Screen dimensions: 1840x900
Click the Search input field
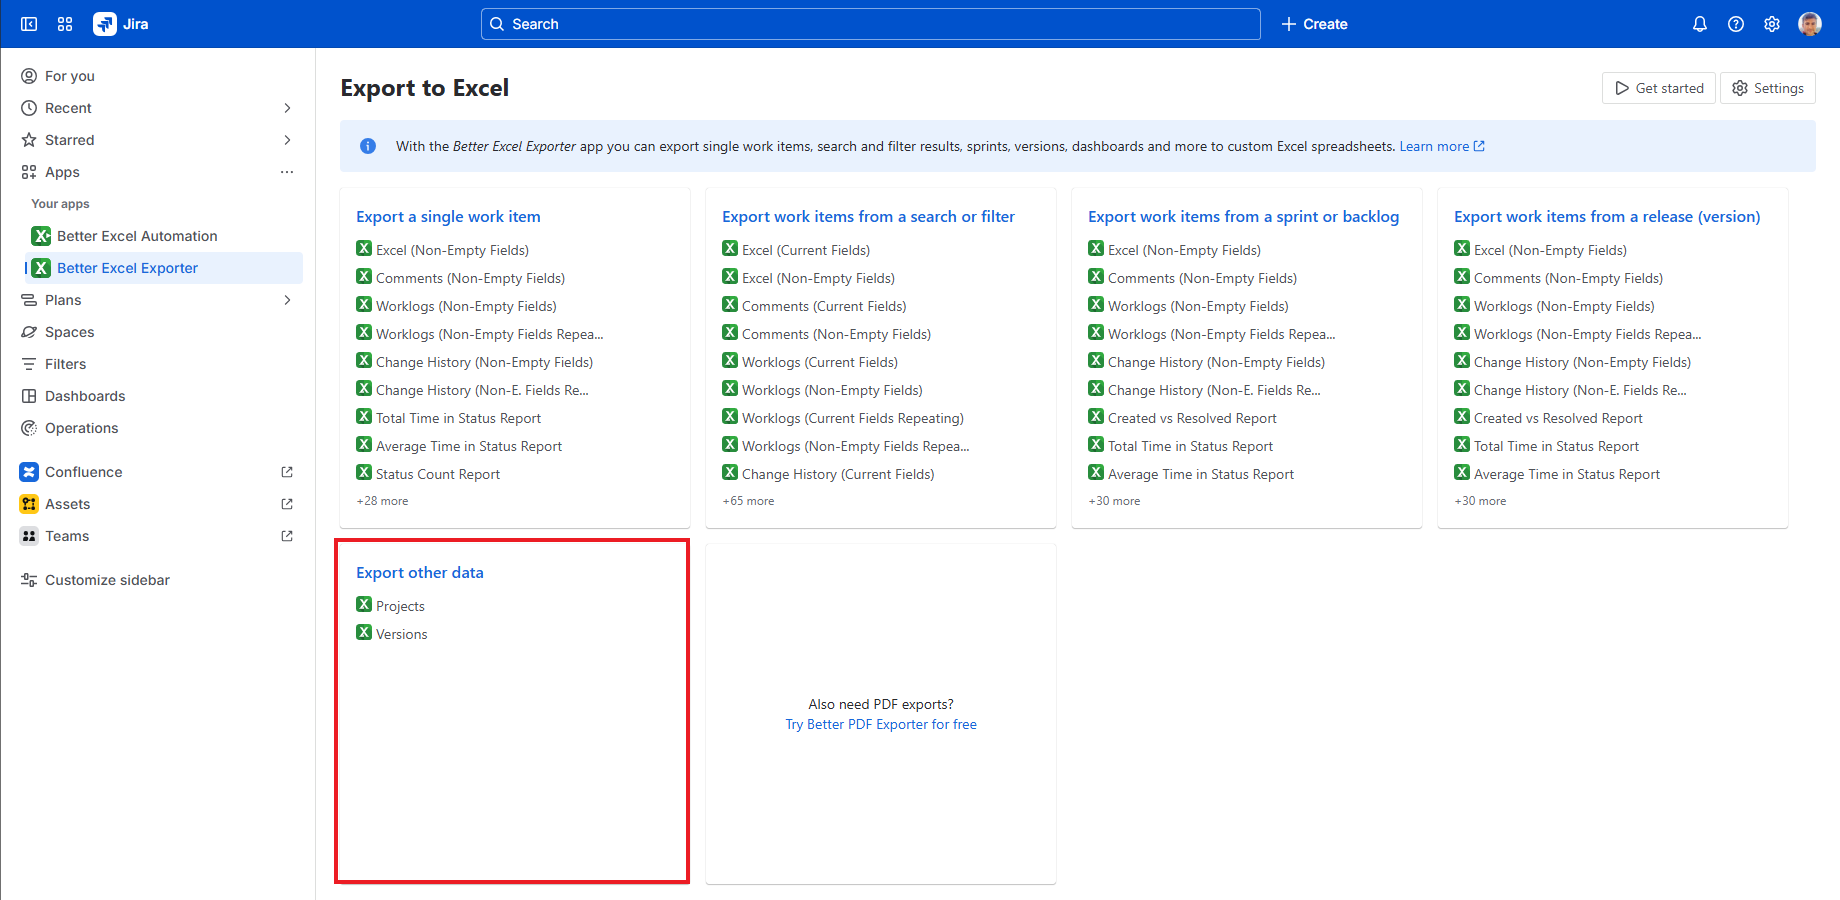[870, 24]
